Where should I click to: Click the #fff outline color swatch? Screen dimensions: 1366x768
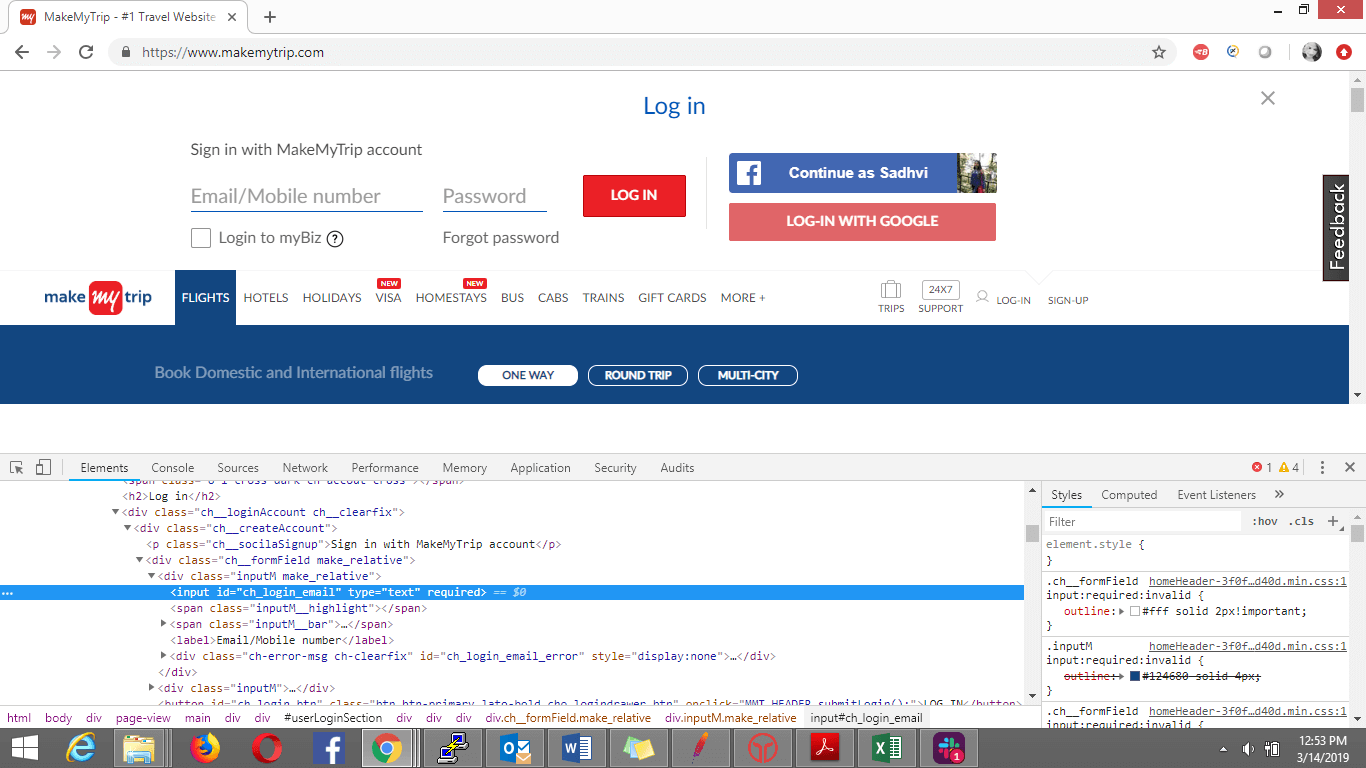pos(1135,611)
